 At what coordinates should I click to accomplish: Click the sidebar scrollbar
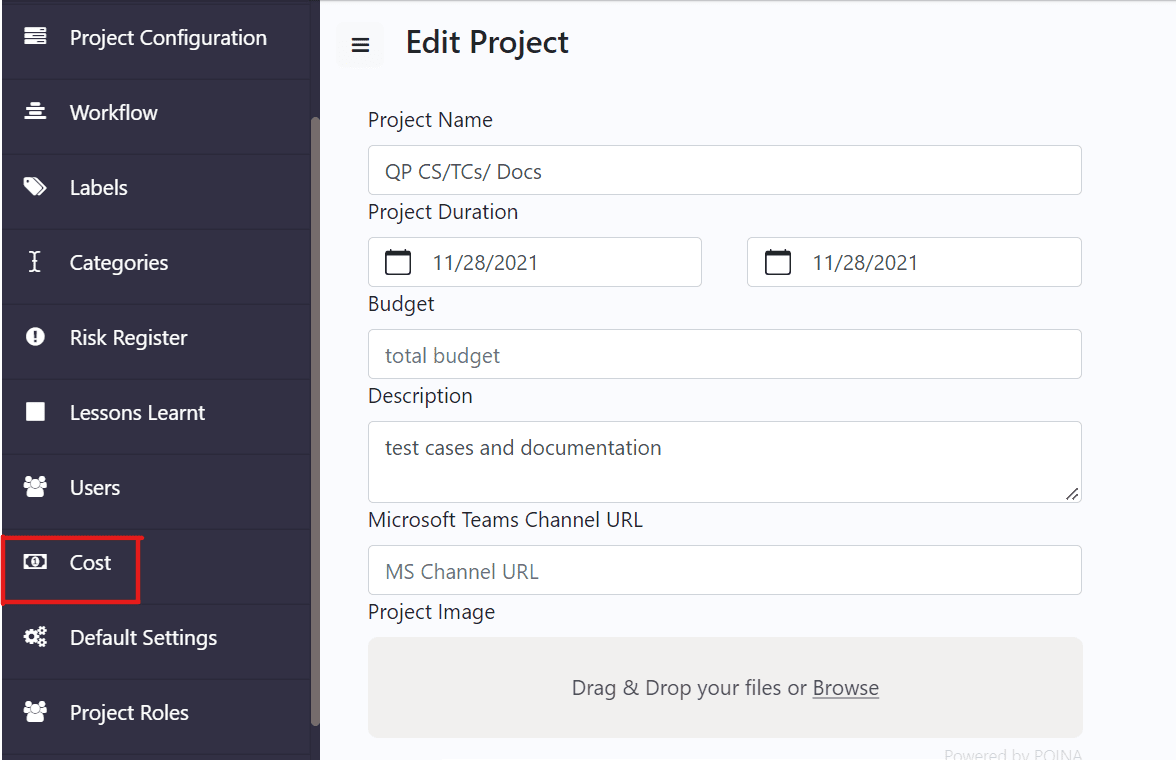click(x=314, y=420)
